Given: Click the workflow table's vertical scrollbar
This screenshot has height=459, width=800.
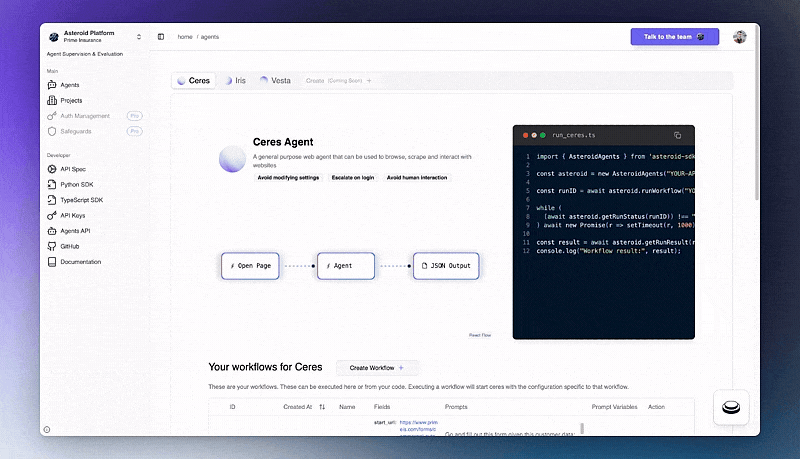Looking at the screenshot, I should [582, 428].
